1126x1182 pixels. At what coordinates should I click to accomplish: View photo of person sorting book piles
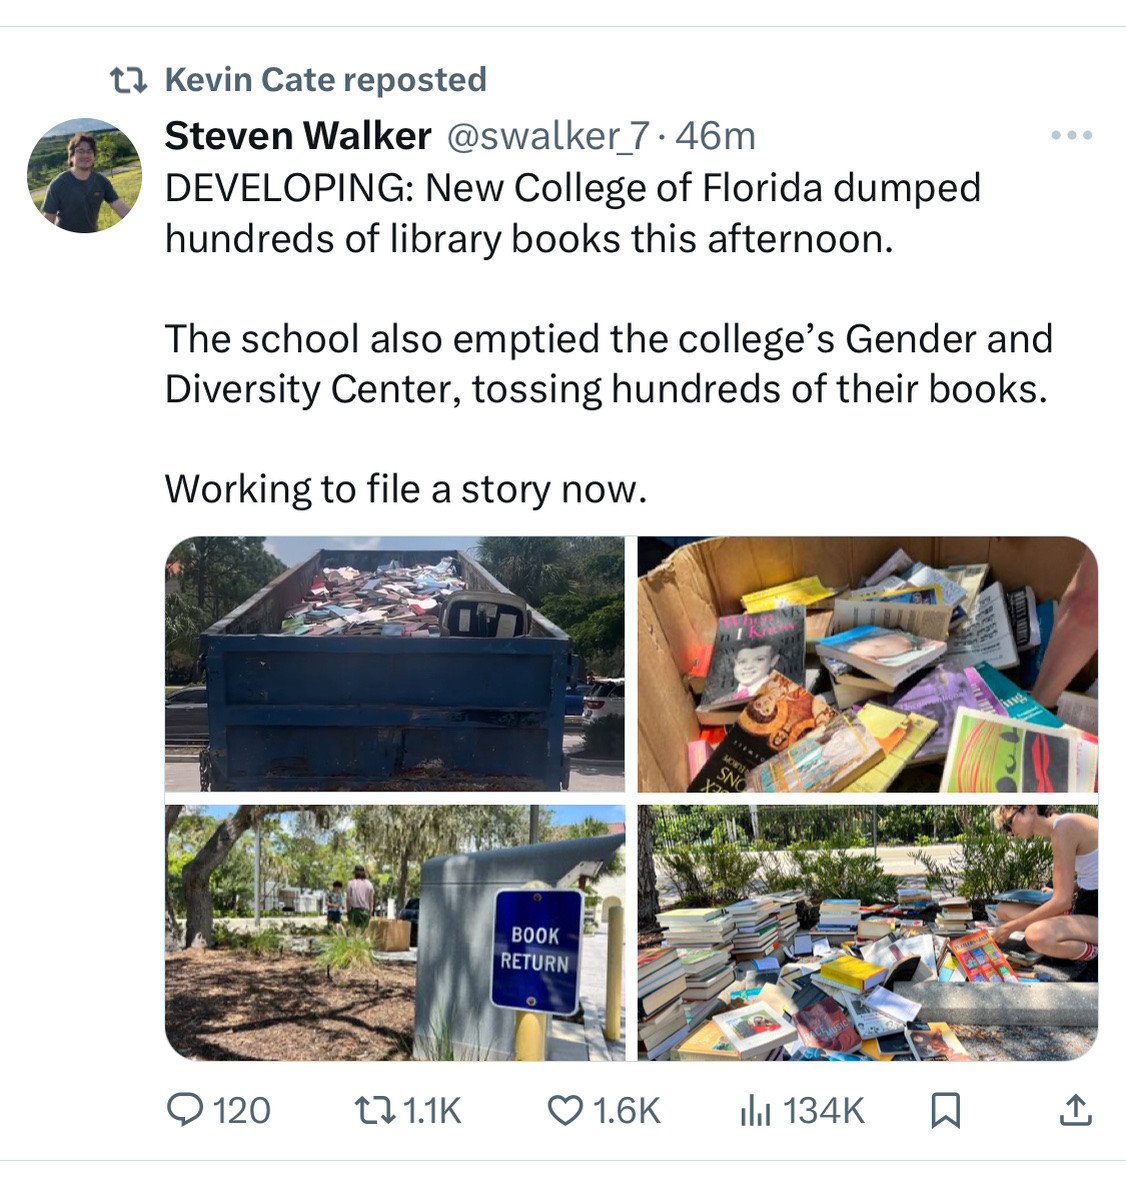point(867,932)
